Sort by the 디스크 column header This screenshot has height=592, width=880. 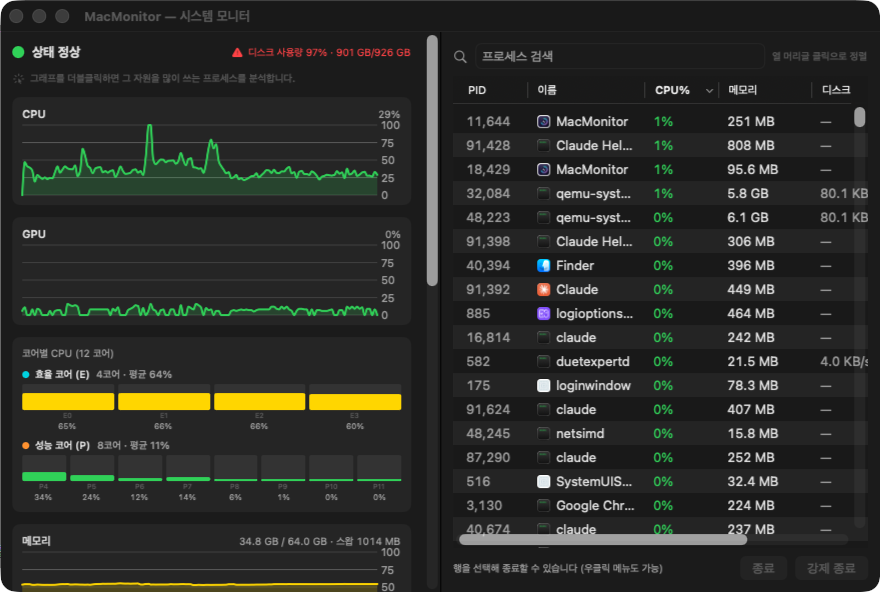coord(836,90)
